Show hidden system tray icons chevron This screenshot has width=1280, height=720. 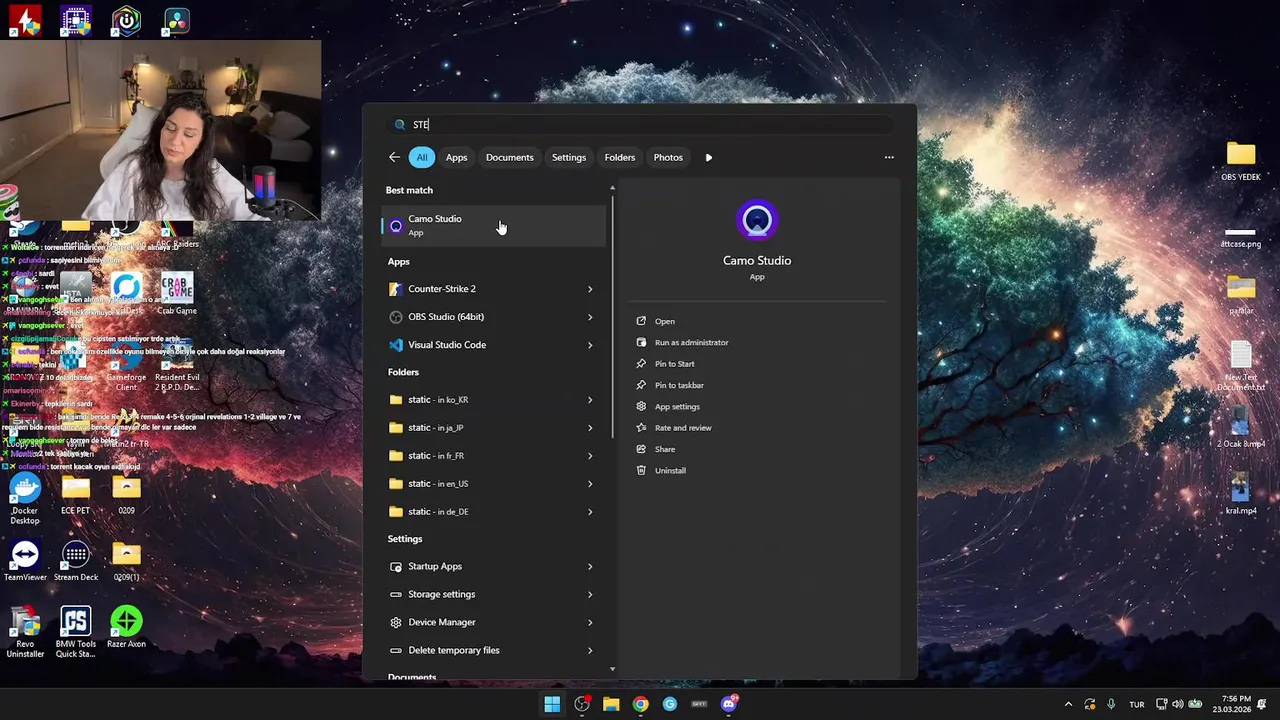1068,704
